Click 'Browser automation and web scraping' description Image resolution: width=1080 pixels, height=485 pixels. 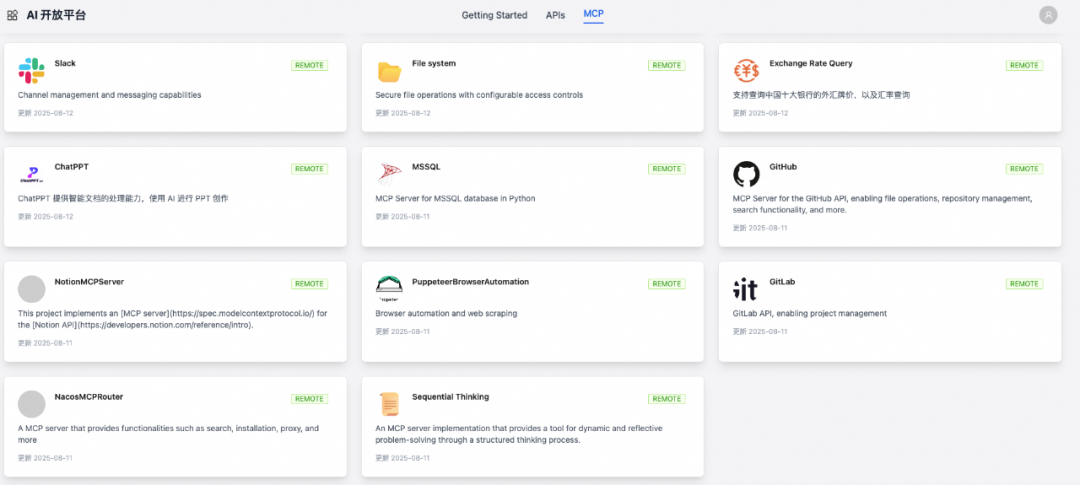point(446,313)
